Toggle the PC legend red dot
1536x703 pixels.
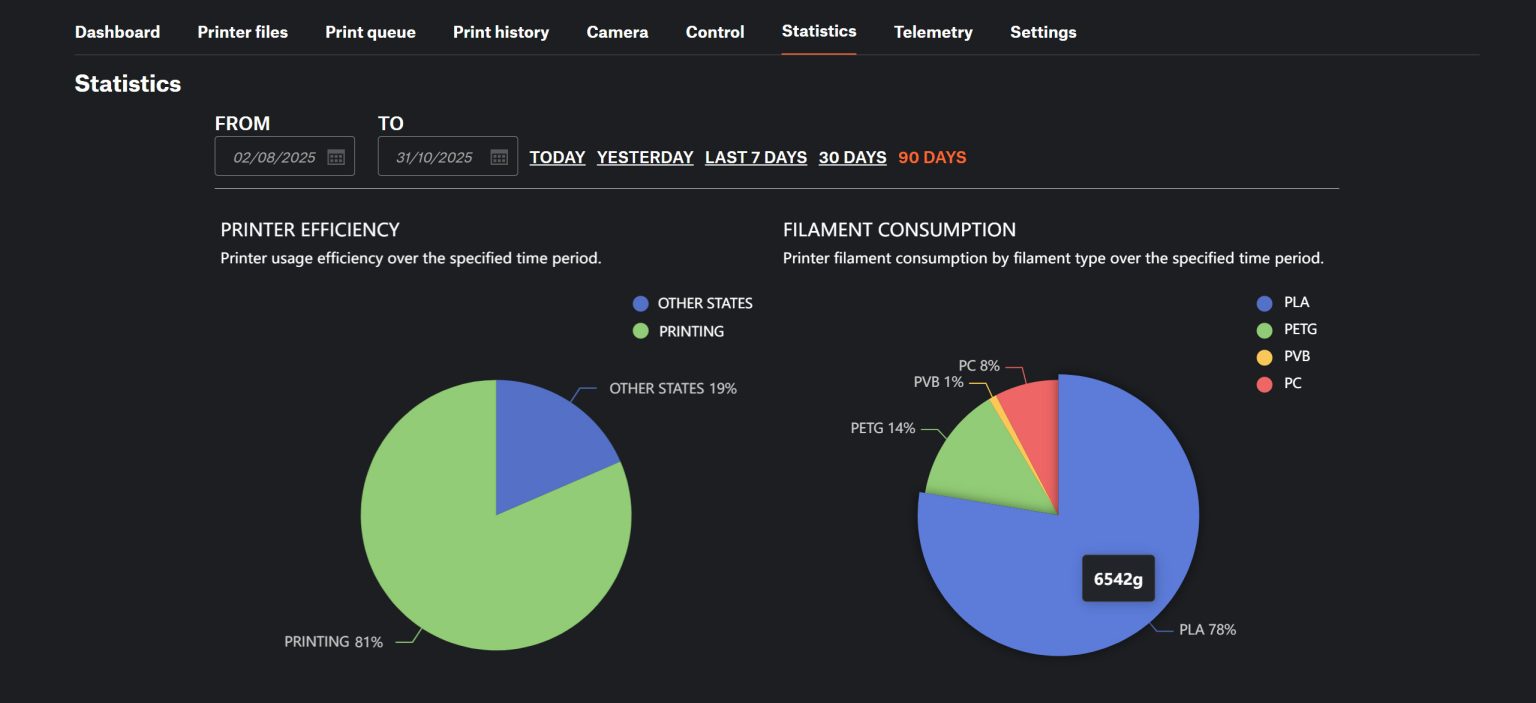coord(1264,384)
